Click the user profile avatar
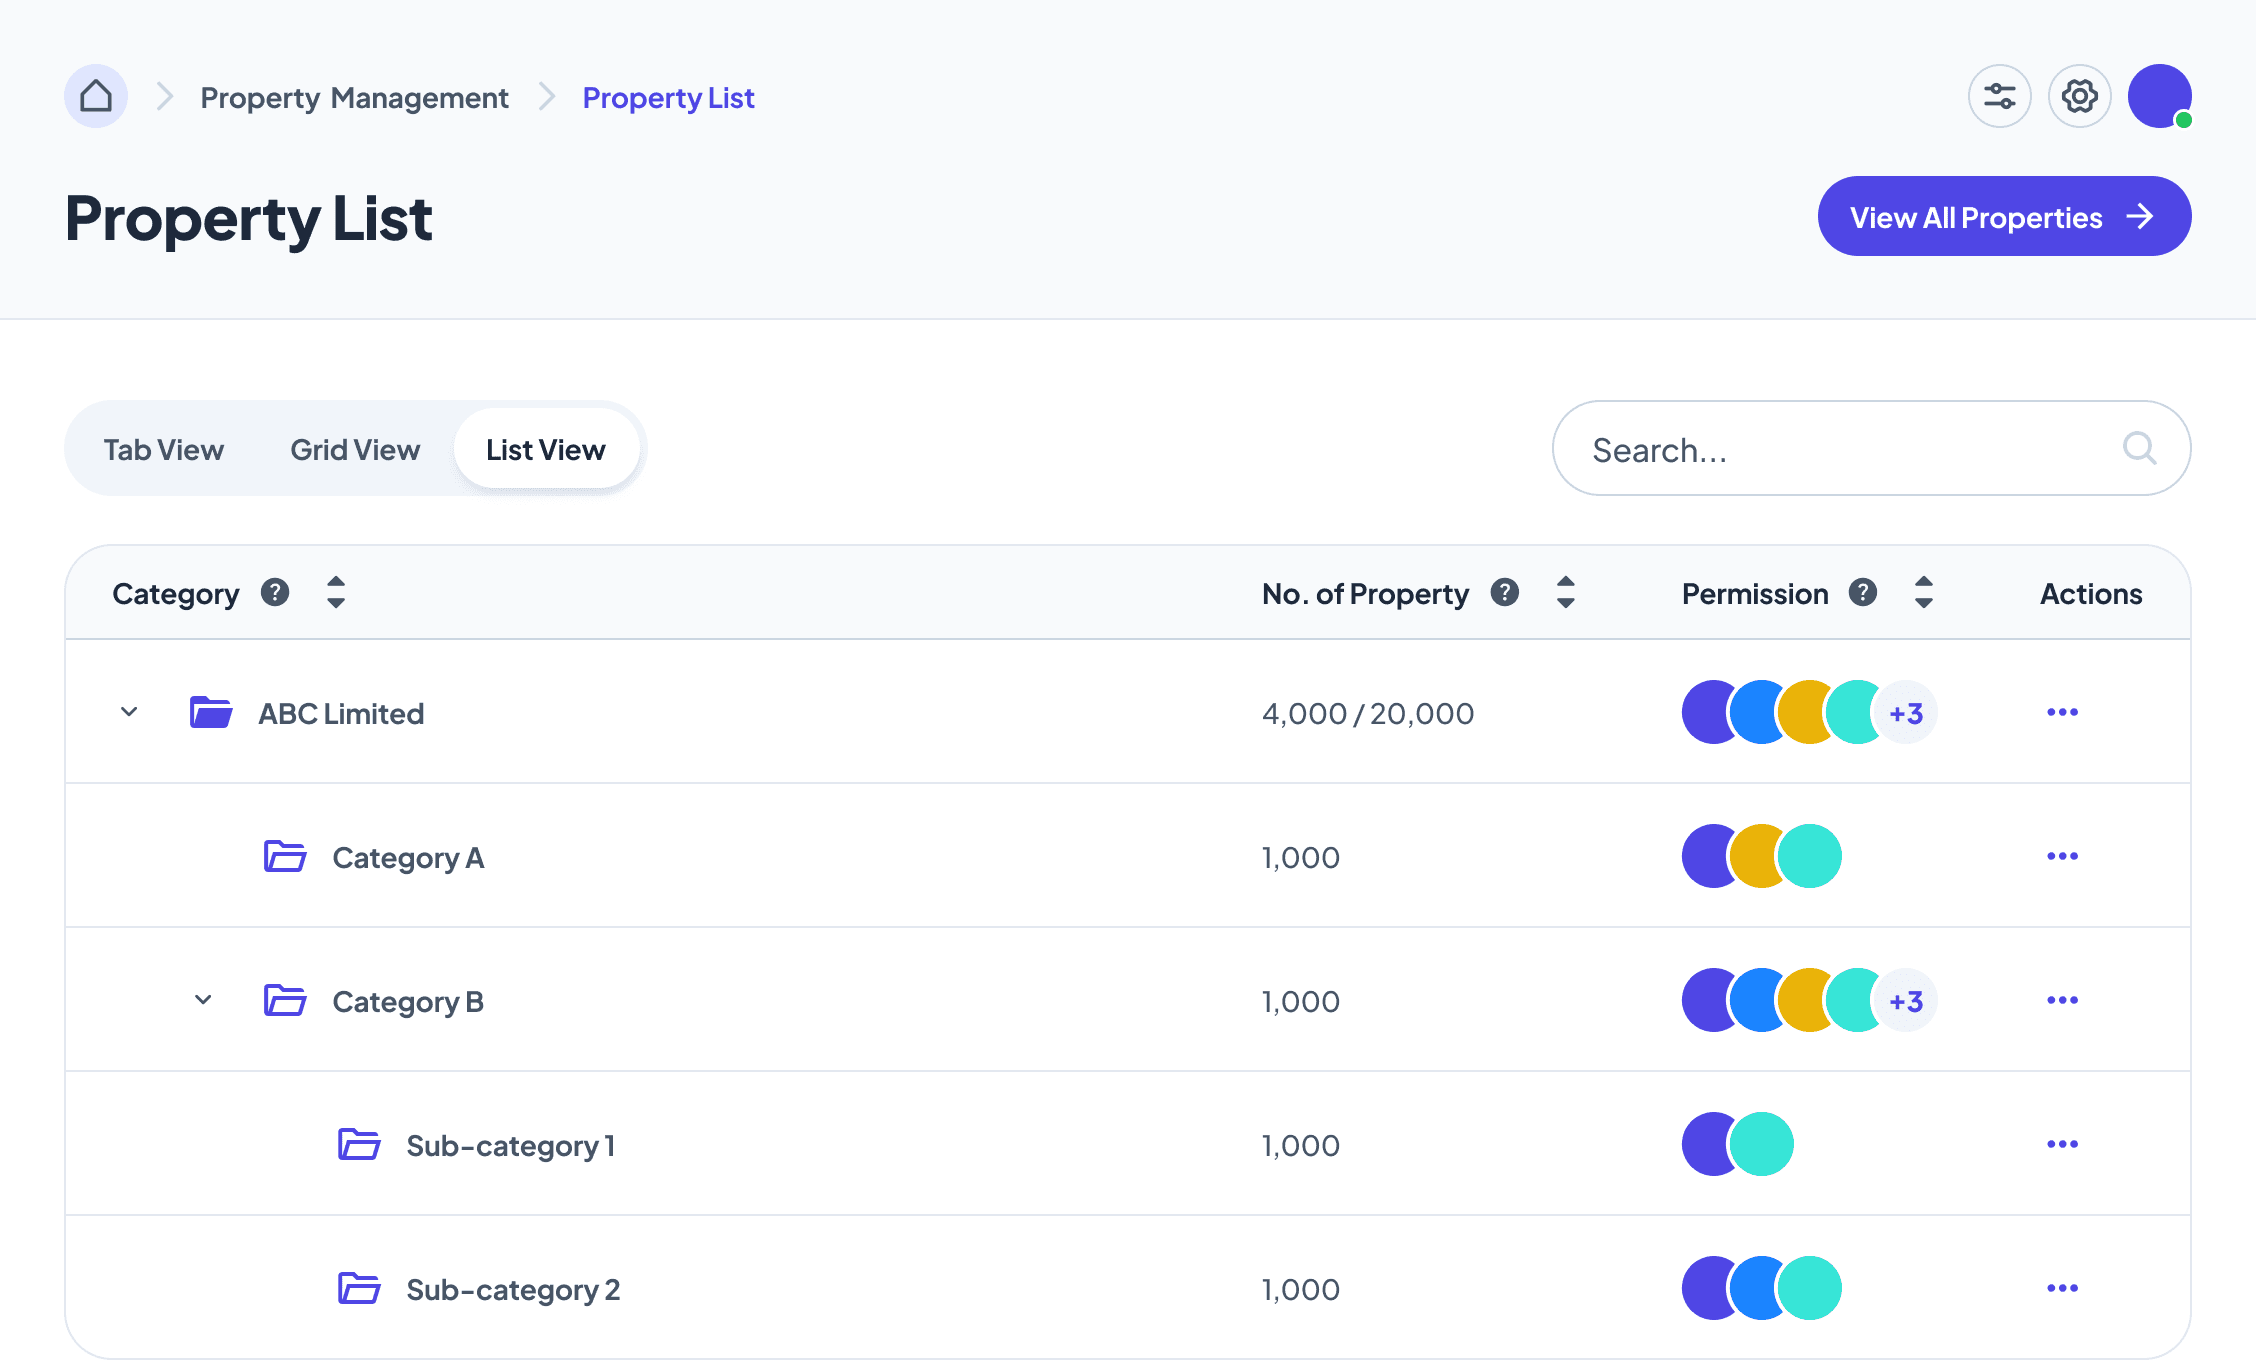This screenshot has width=2256, height=1360. point(2159,97)
